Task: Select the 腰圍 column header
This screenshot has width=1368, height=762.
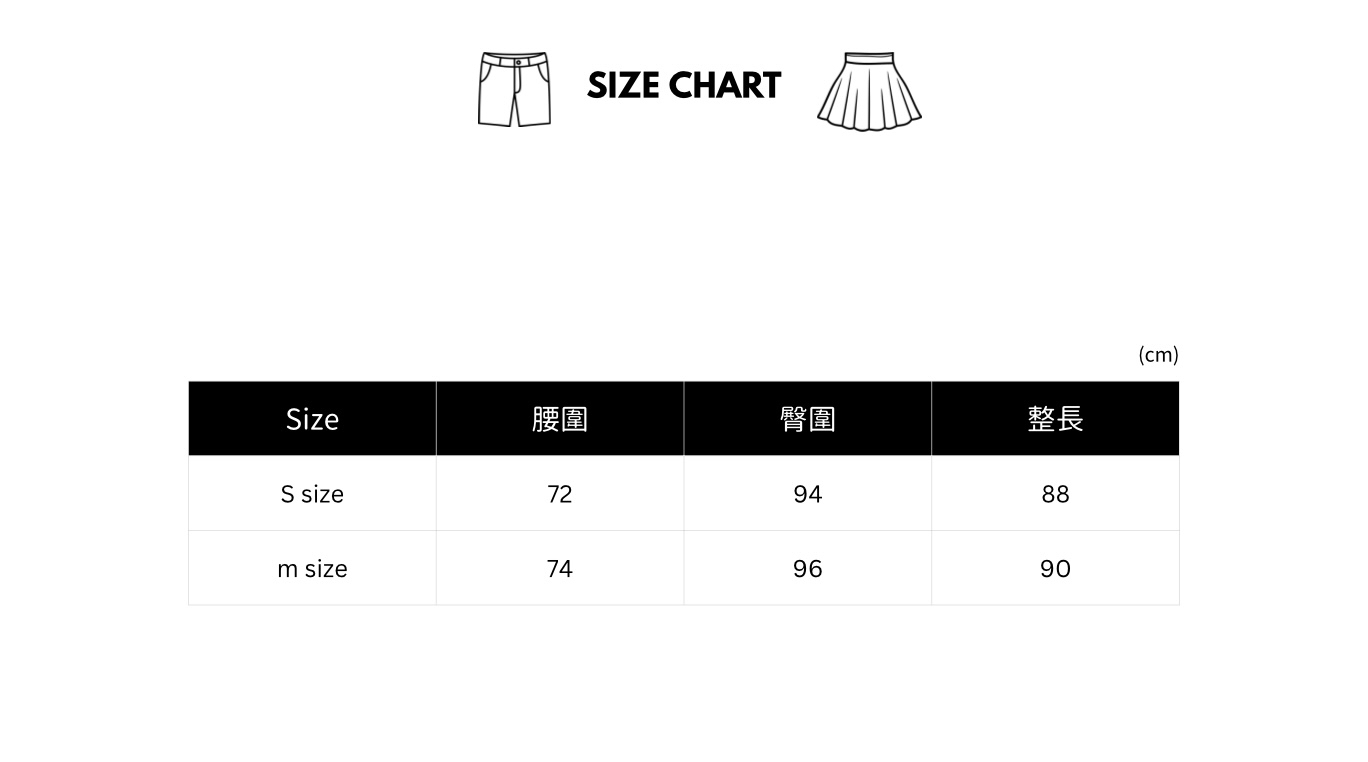Action: (x=560, y=419)
